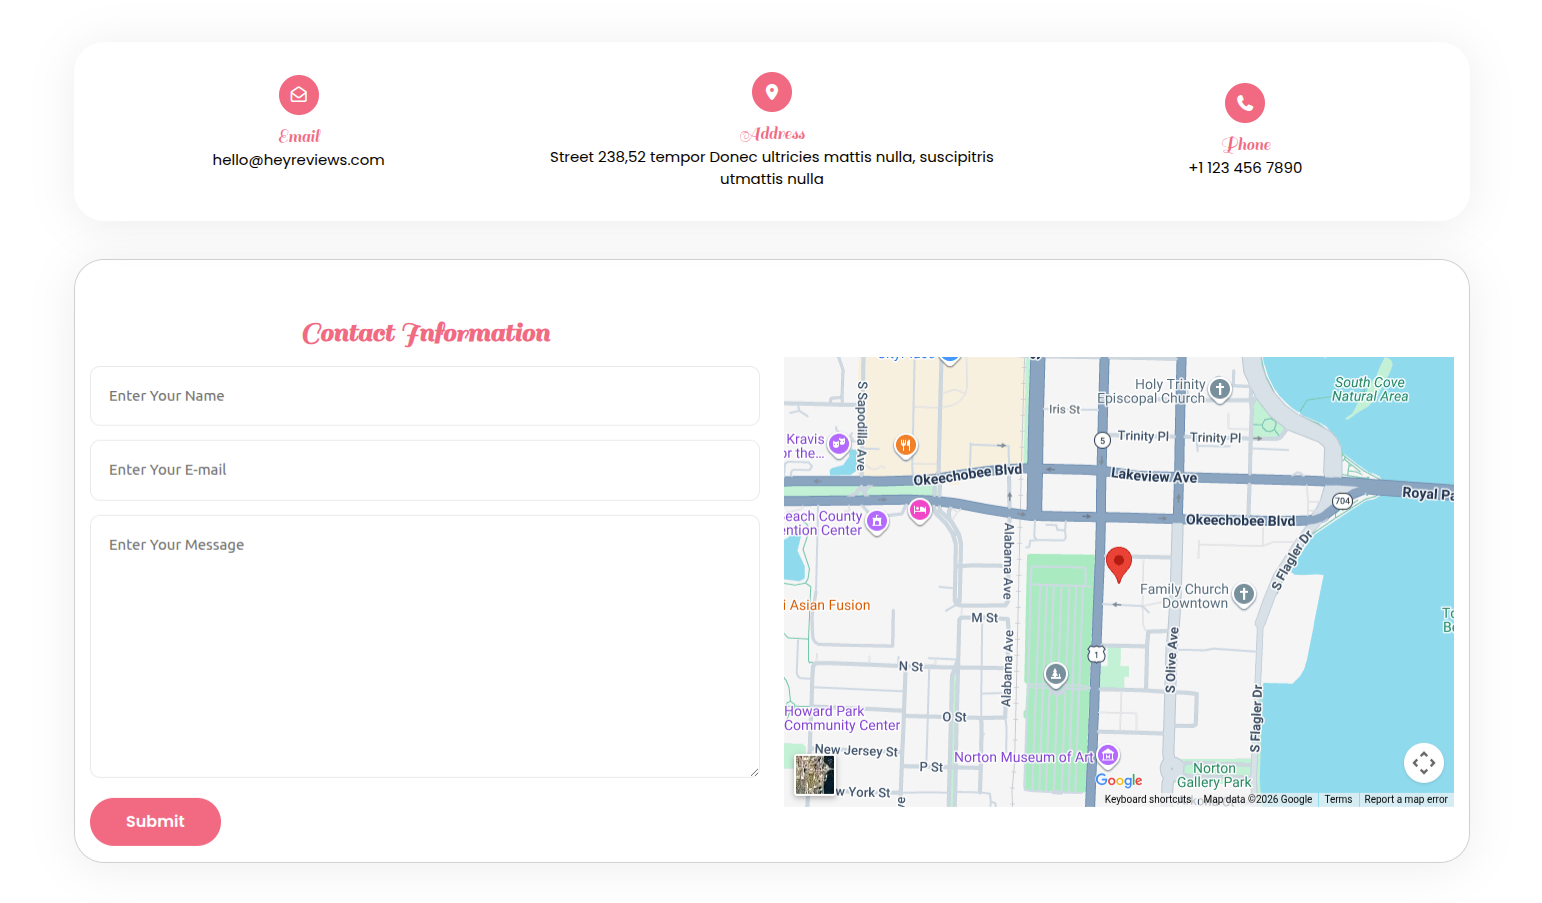Click Norton Museum of Art map pin

point(1108,756)
